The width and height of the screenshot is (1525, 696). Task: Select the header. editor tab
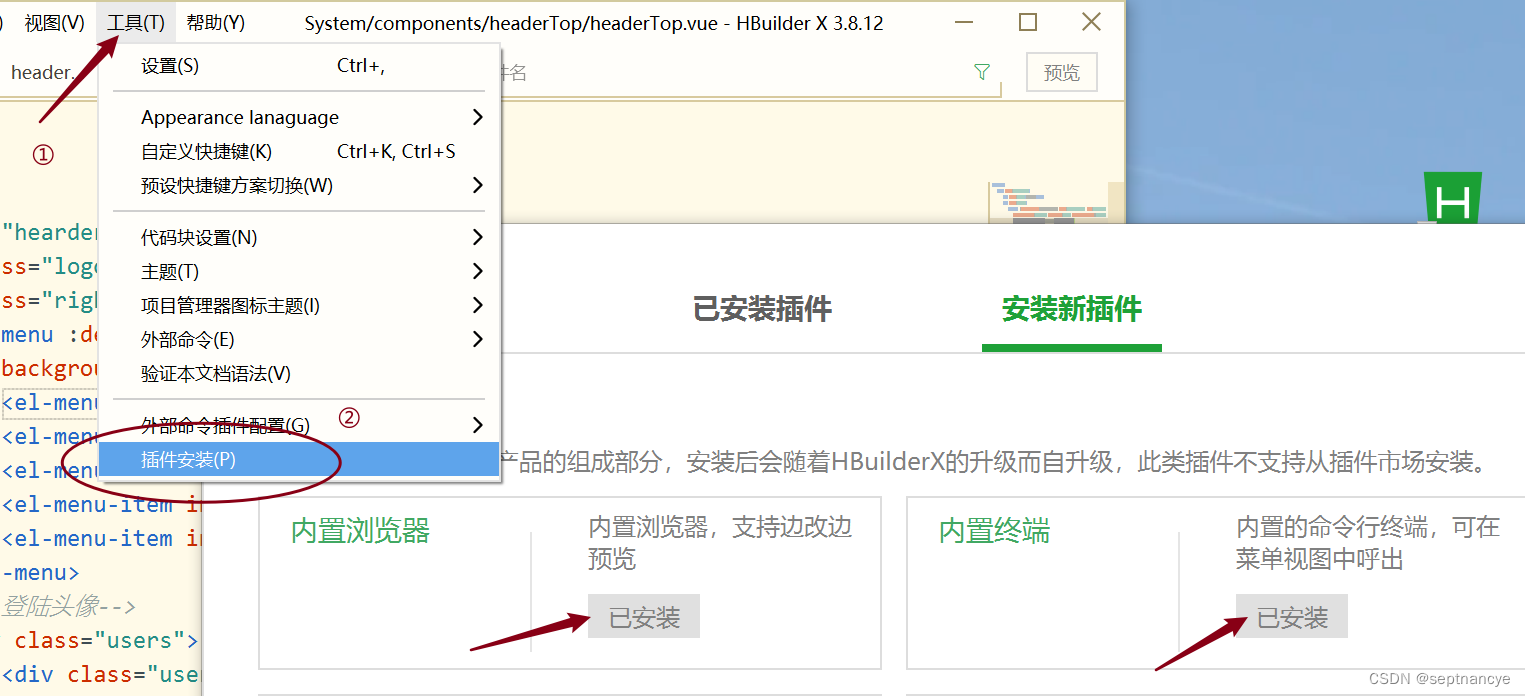[x=42, y=72]
